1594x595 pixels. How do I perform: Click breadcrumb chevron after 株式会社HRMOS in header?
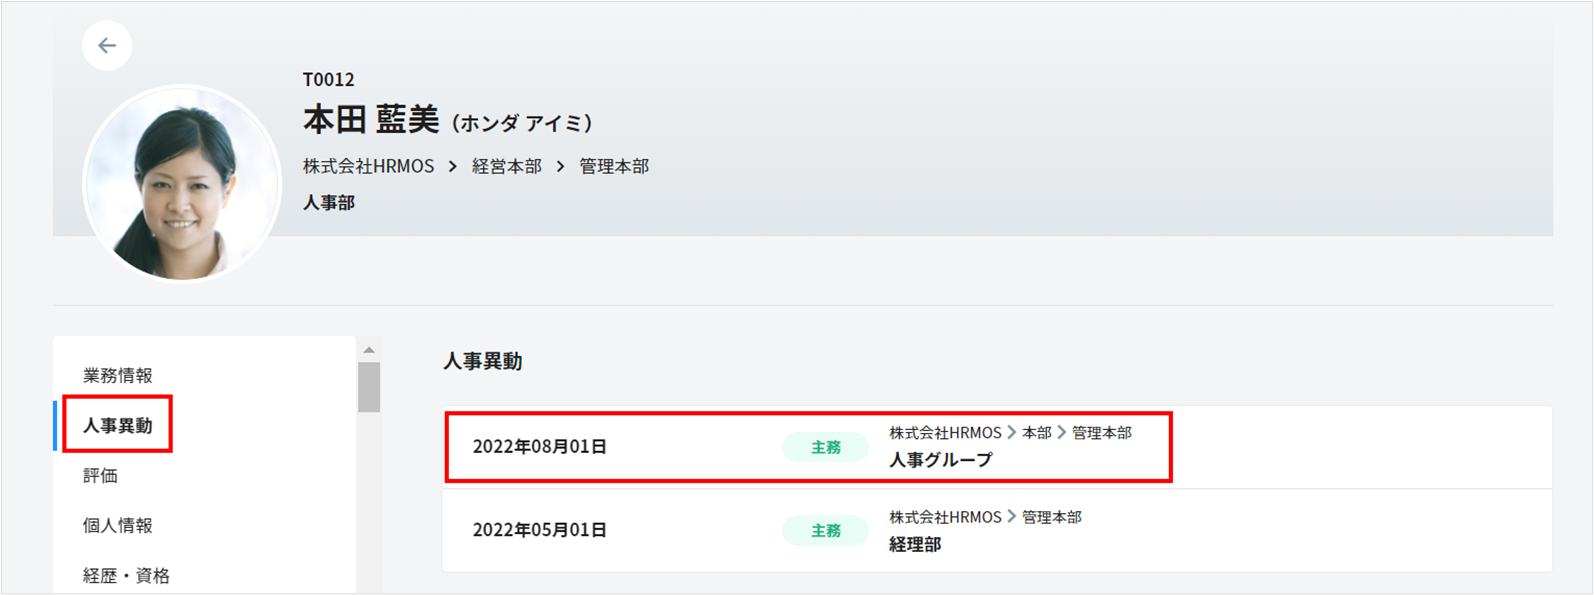453,167
